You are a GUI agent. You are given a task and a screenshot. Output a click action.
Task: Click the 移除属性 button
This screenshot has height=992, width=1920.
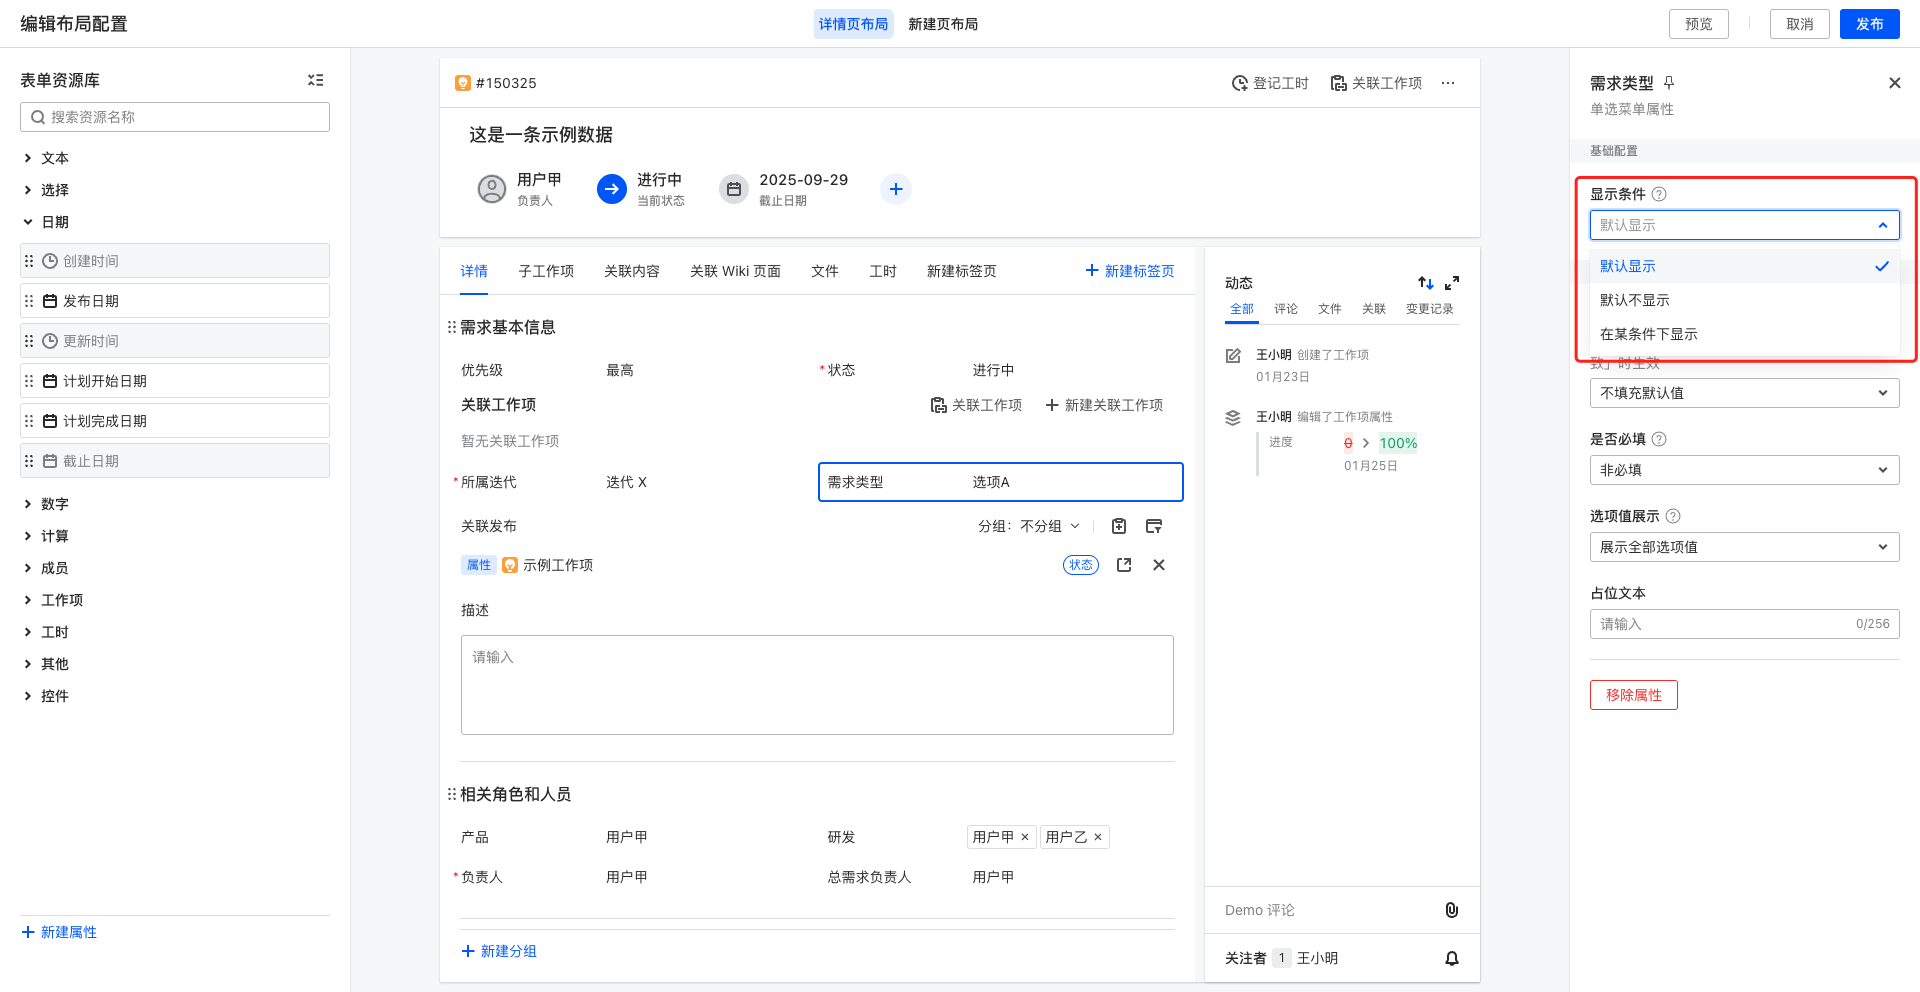(x=1633, y=695)
